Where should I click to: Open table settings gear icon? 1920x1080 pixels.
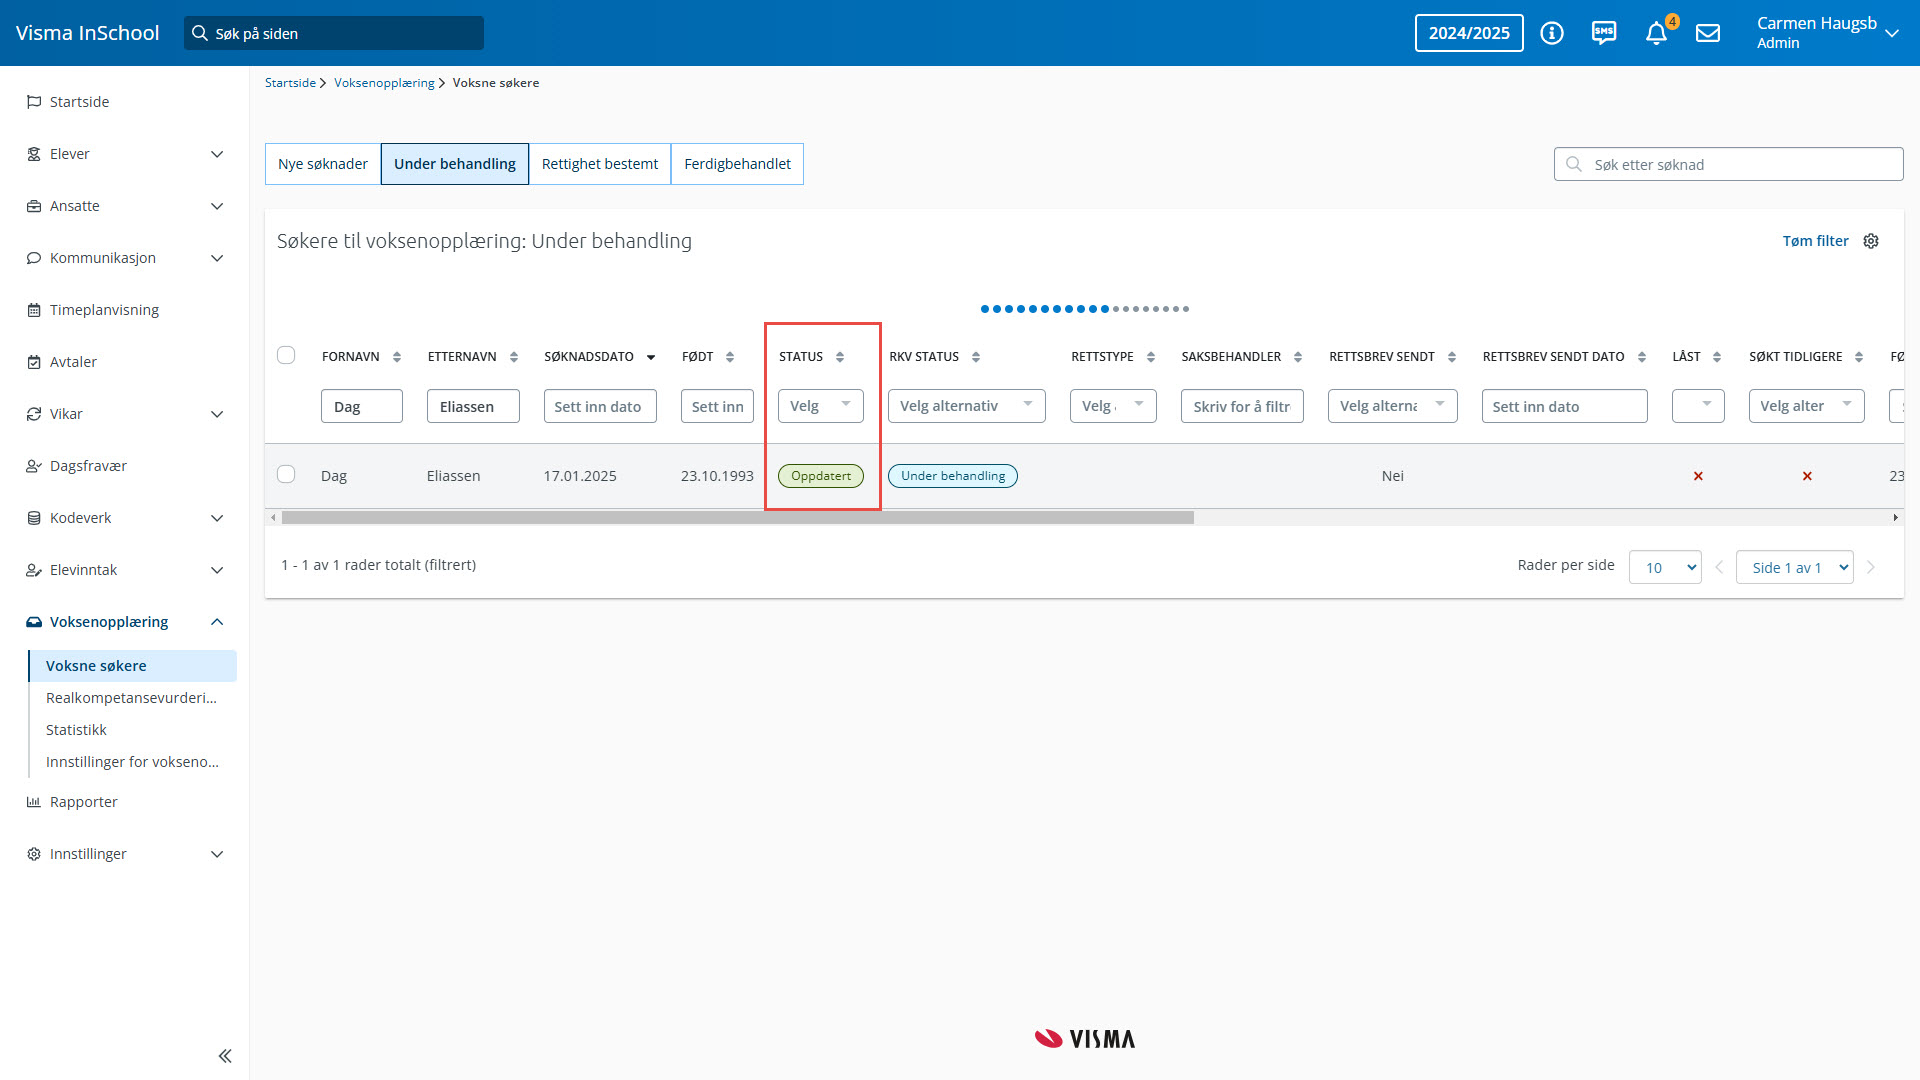[1871, 241]
